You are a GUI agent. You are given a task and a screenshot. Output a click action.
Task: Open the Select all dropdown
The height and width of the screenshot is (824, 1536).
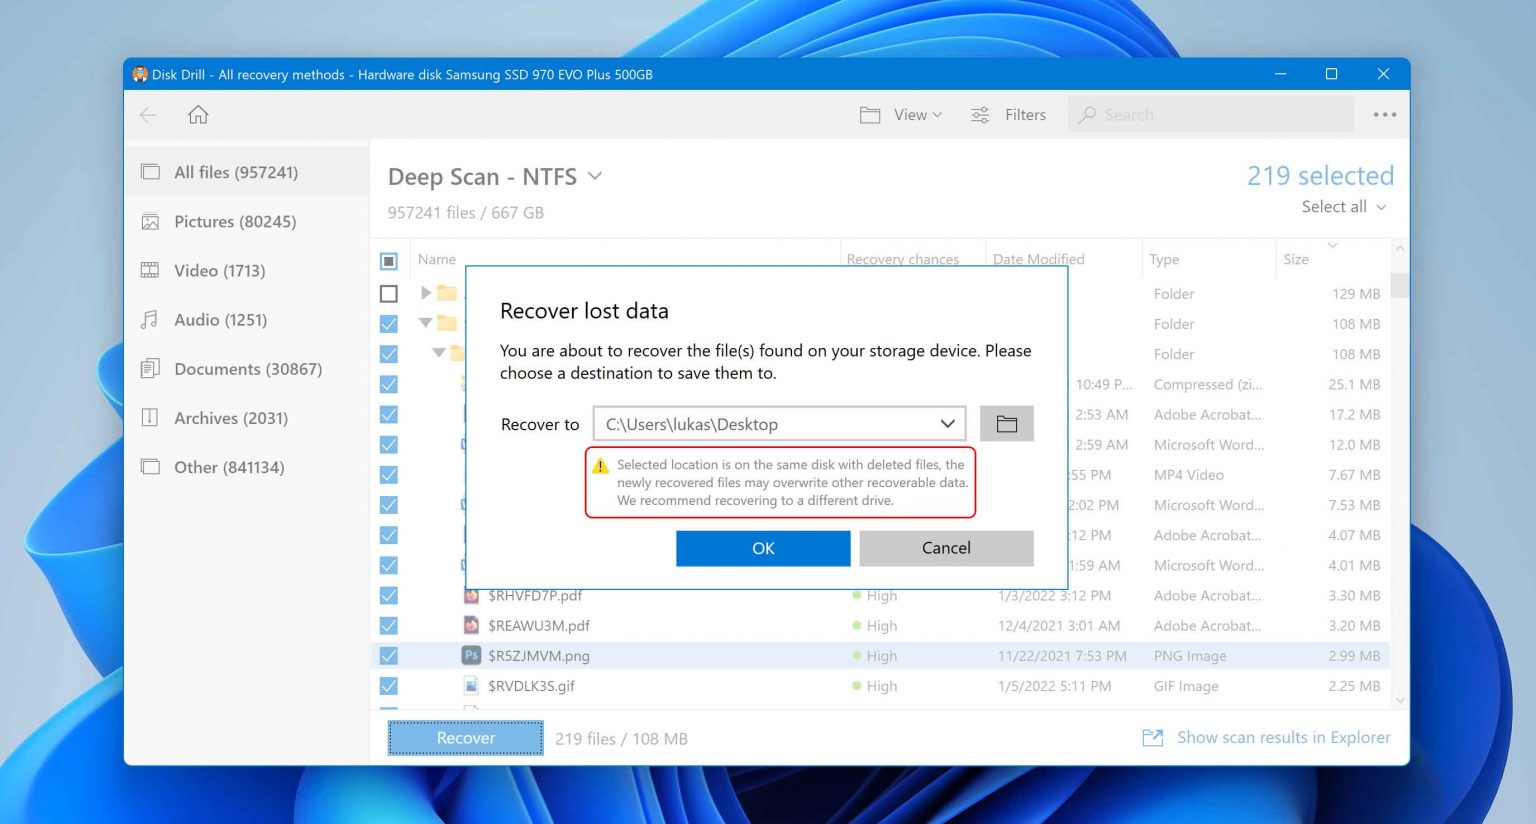[1343, 207]
